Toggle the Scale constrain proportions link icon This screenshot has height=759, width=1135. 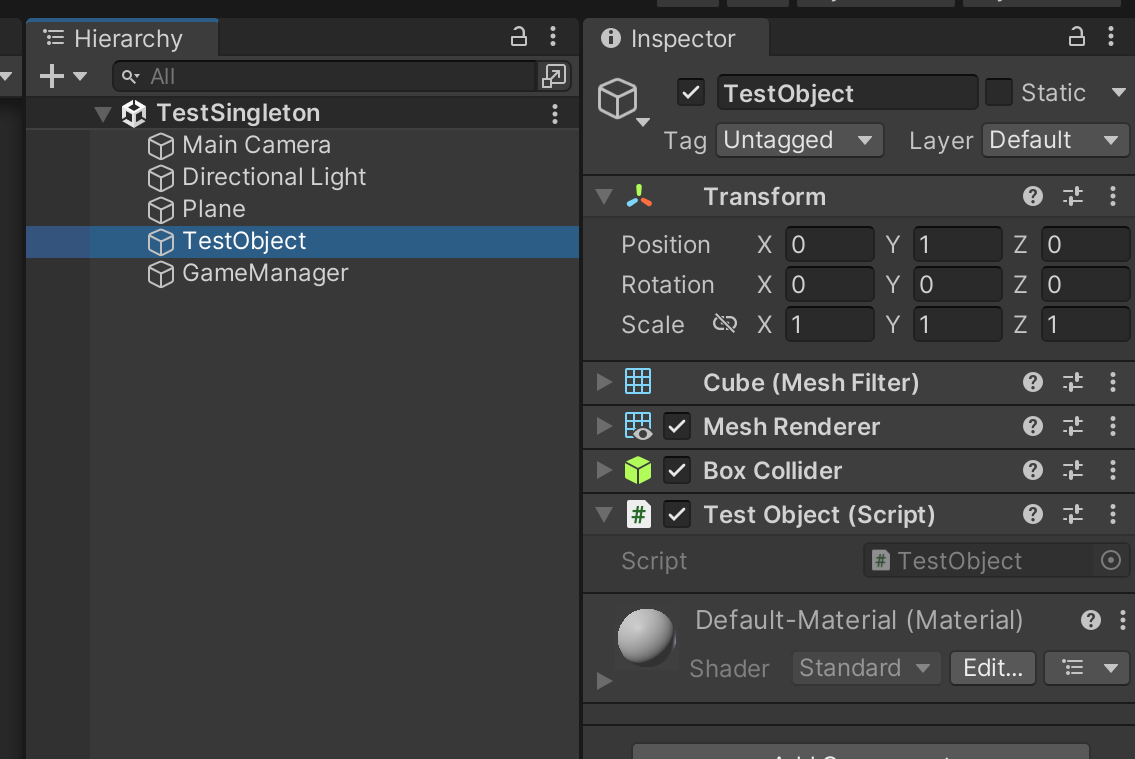tap(725, 324)
